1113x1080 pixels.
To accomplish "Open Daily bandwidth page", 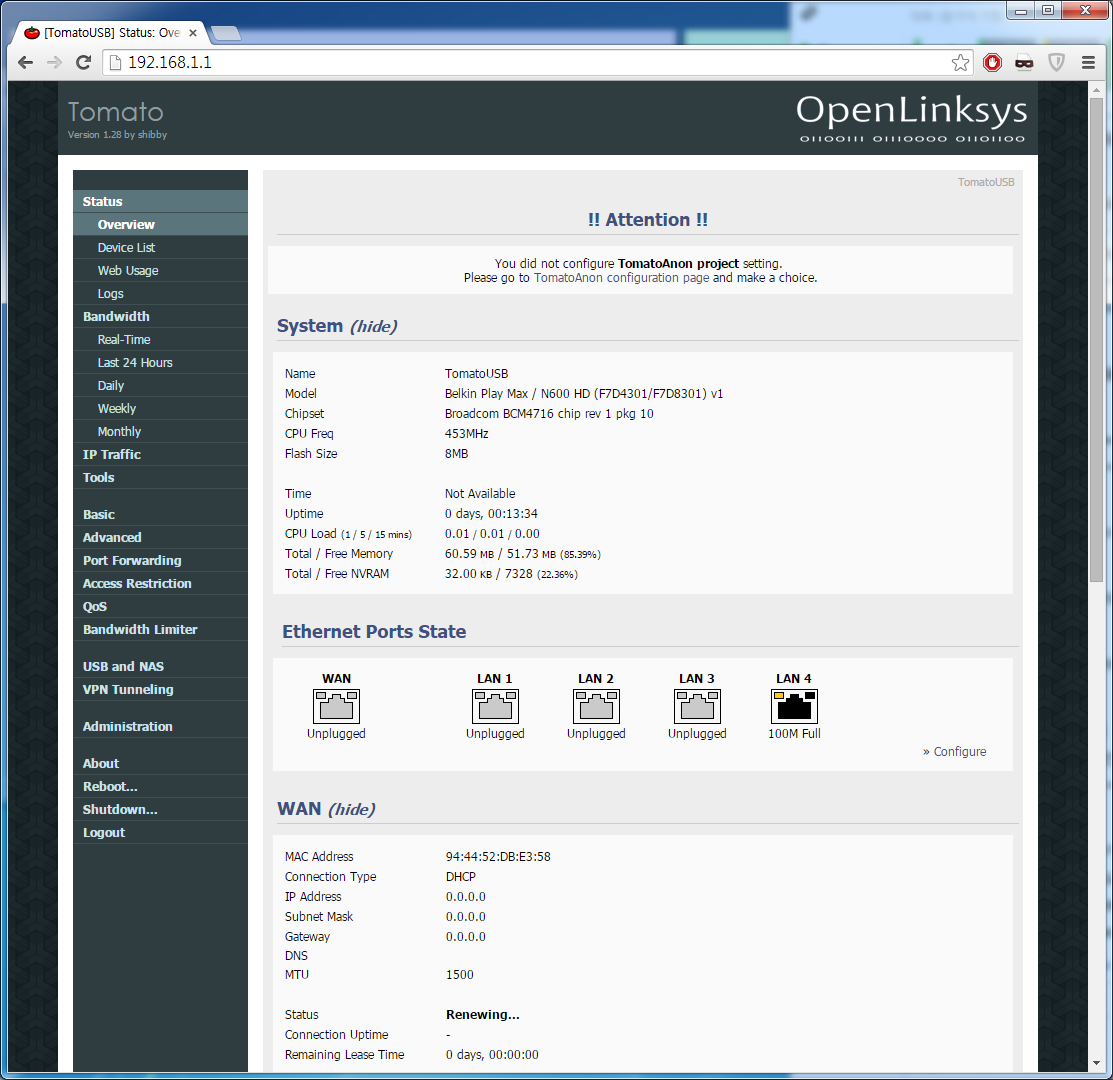I will [160, 385].
